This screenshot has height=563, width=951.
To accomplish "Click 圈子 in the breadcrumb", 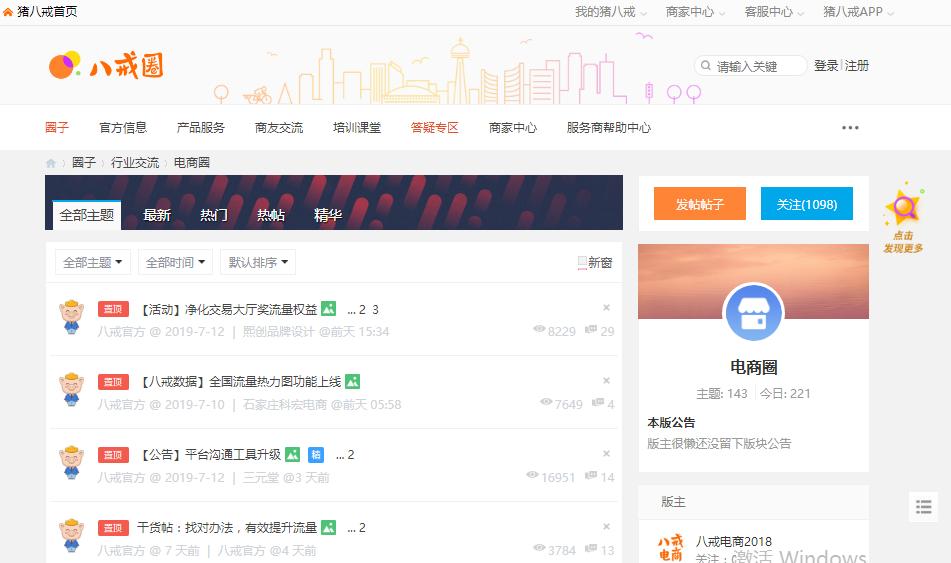I will [84, 163].
